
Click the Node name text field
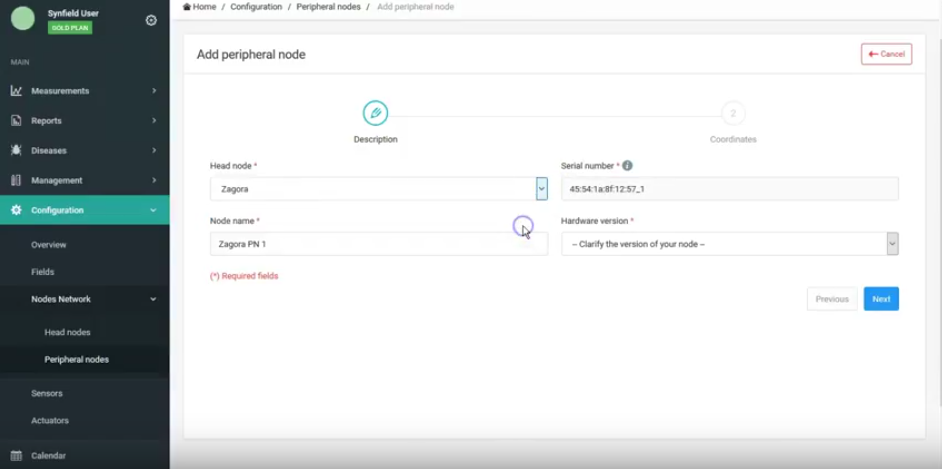(378, 244)
